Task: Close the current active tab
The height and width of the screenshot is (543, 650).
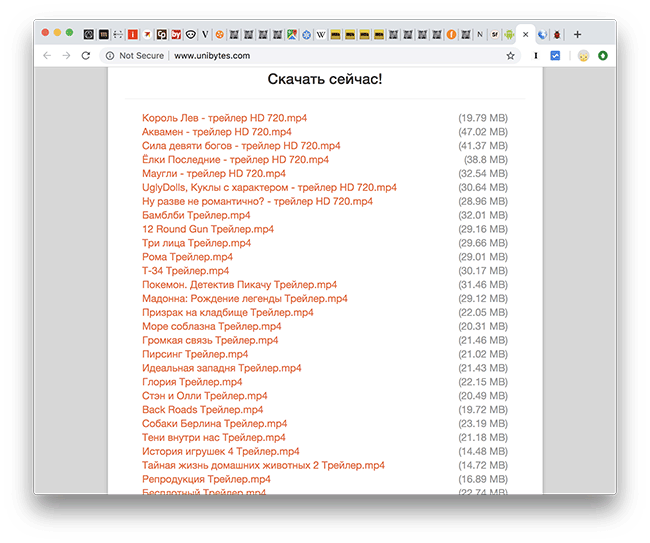Action: coord(526,34)
